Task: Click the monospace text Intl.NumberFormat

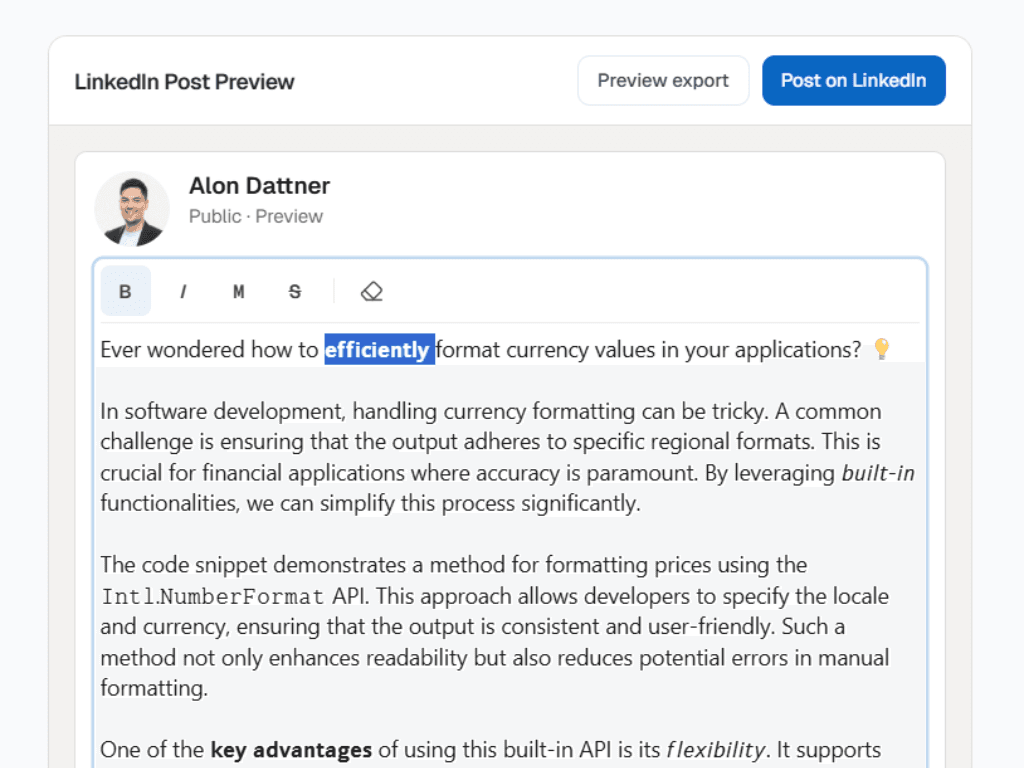Action: pyautogui.click(x=212, y=596)
